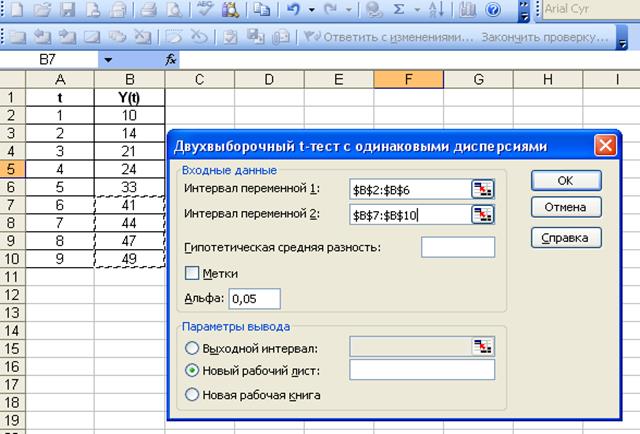
Task: Click the Save icon in the toolbar
Action: (68, 11)
